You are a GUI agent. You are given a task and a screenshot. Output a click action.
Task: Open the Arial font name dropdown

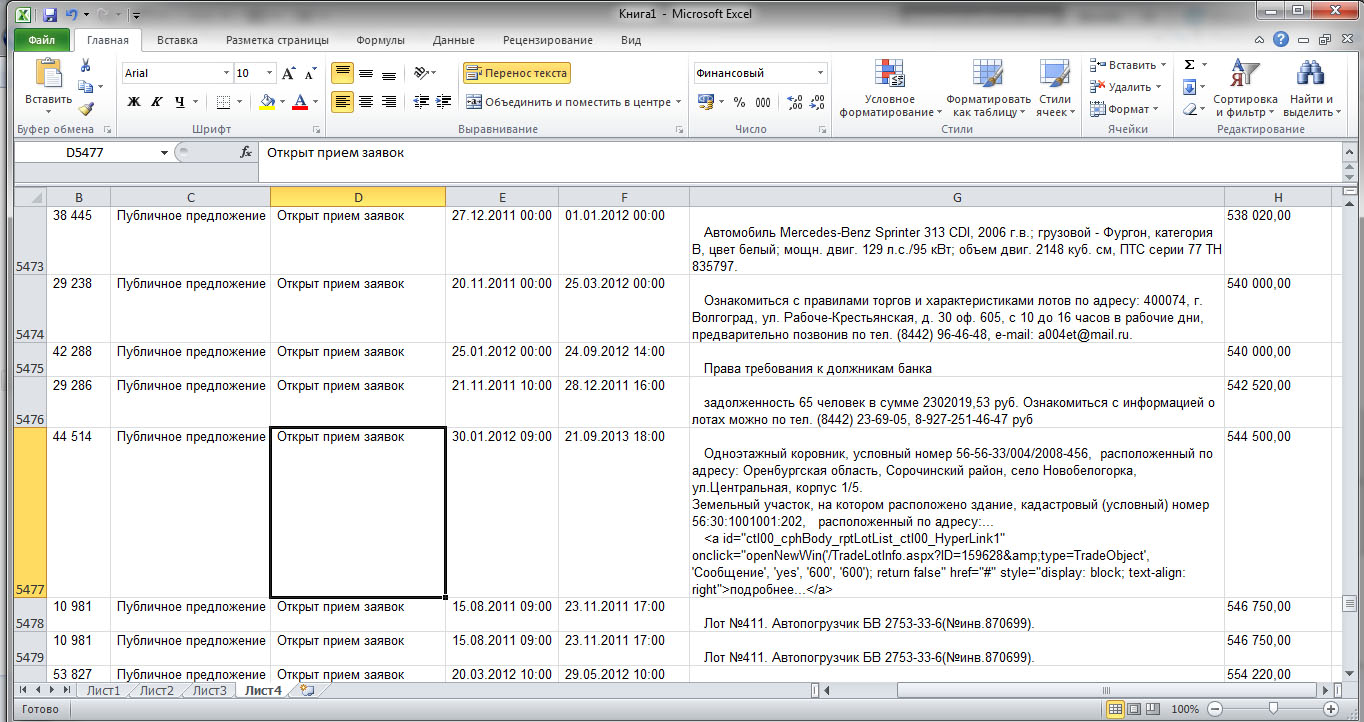point(225,74)
